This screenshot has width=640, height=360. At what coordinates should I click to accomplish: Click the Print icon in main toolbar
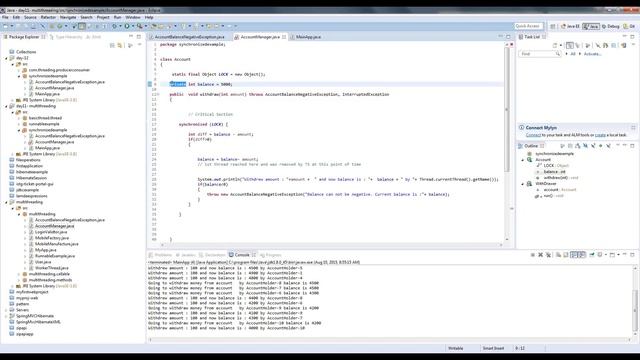click(x=33, y=26)
